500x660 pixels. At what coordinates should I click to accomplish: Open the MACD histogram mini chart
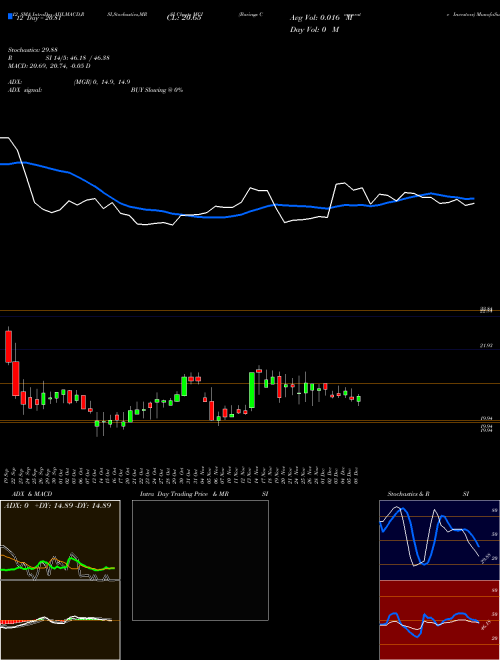60,620
